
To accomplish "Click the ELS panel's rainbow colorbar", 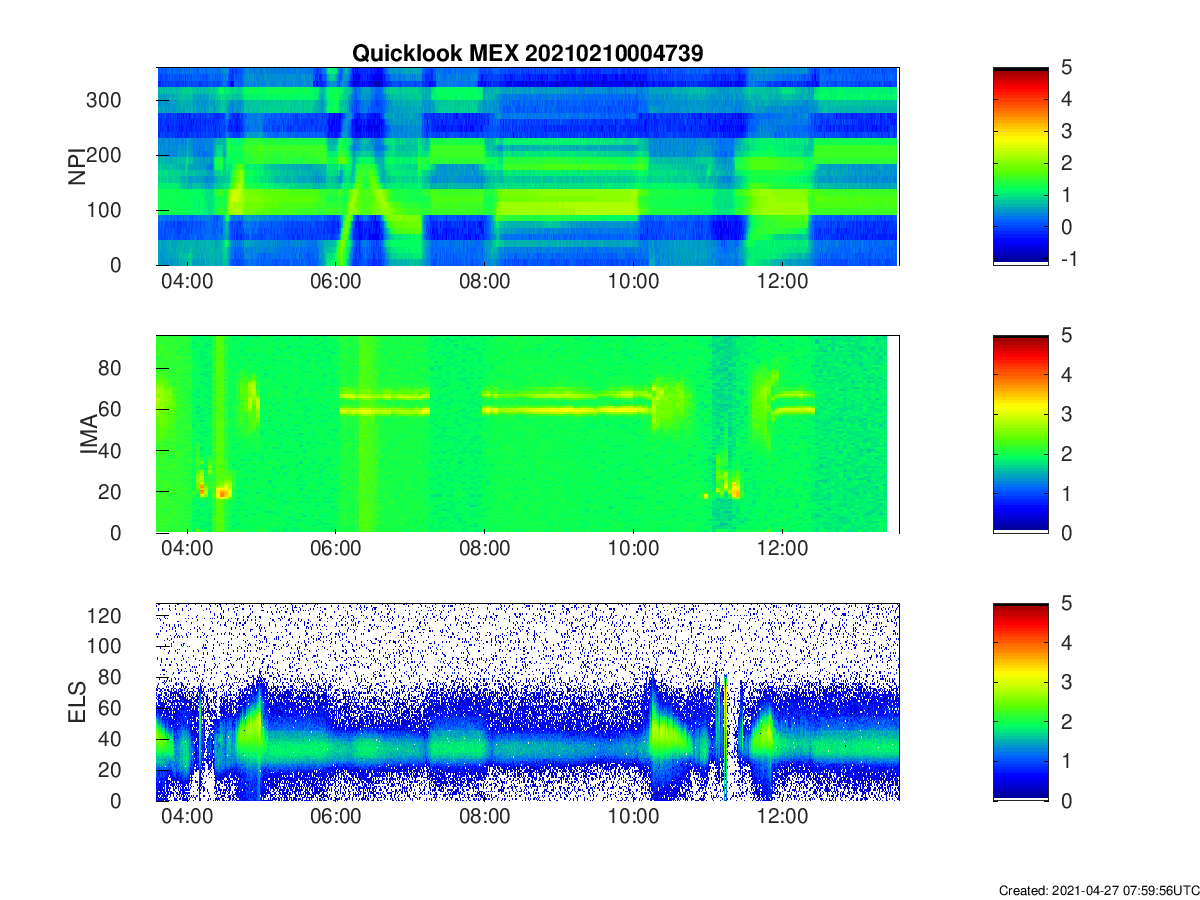I will click(1020, 702).
